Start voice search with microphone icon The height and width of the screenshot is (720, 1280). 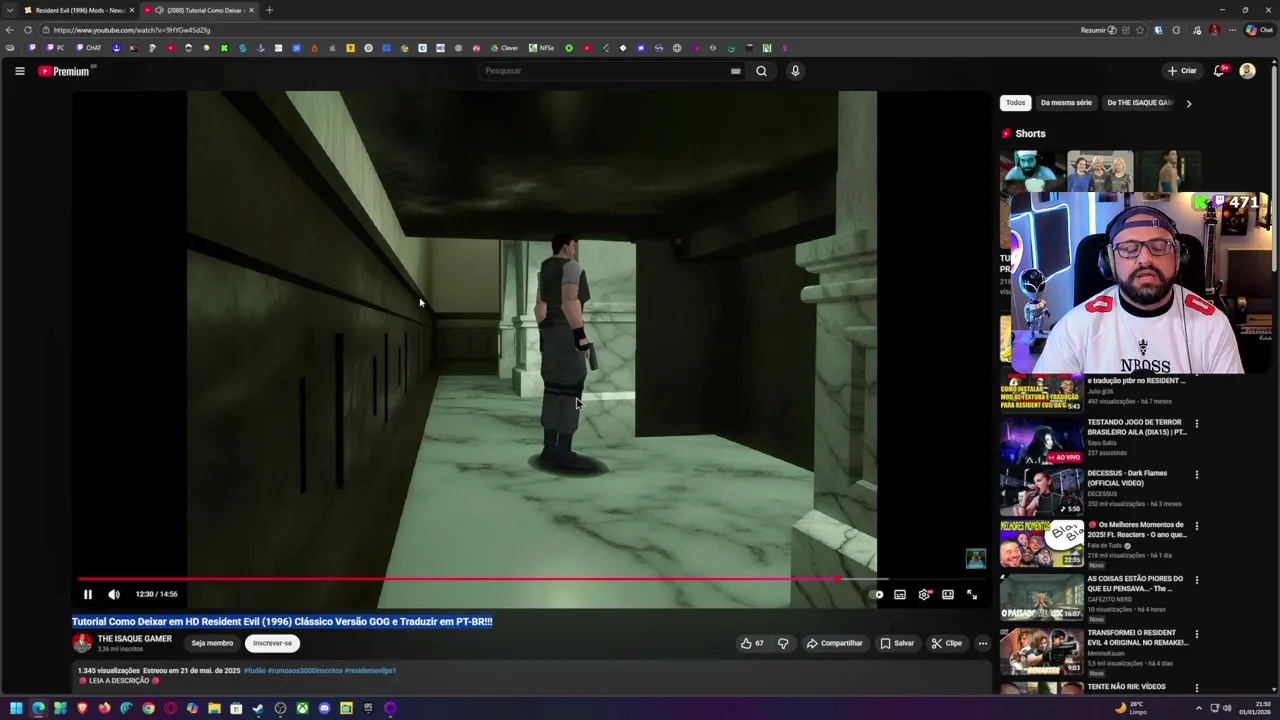coord(795,71)
